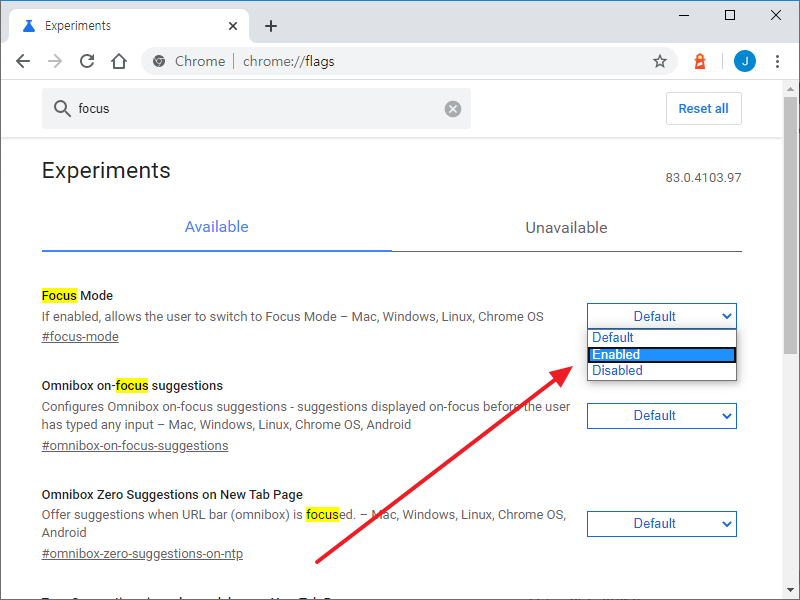Open the Omnibox Zero Suggestions dropdown

[x=662, y=524]
